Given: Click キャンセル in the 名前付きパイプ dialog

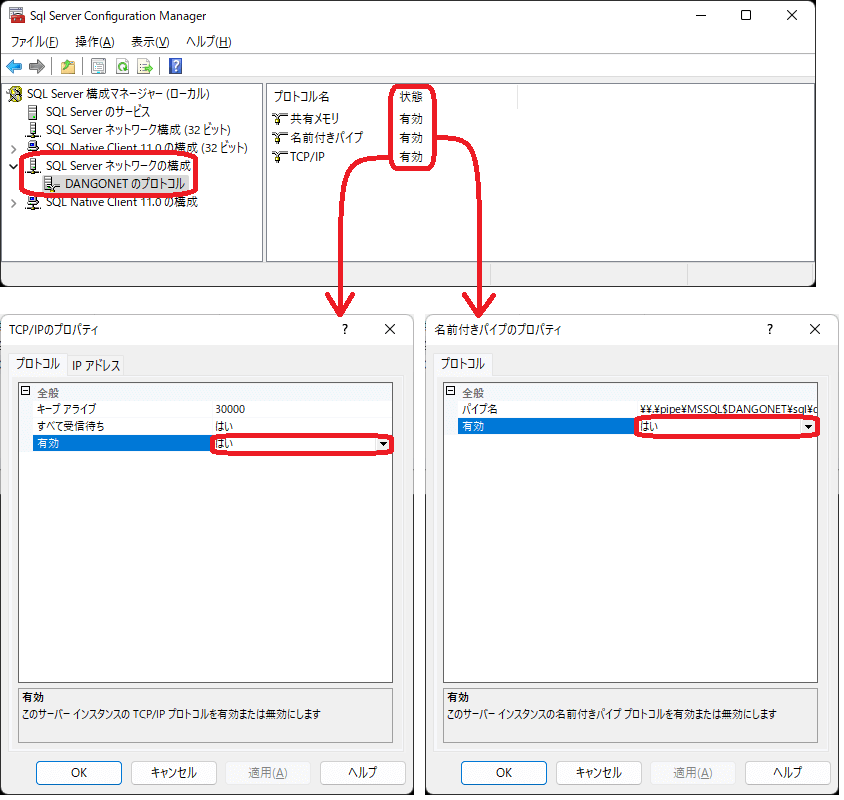Looking at the screenshot, I should click(598, 773).
